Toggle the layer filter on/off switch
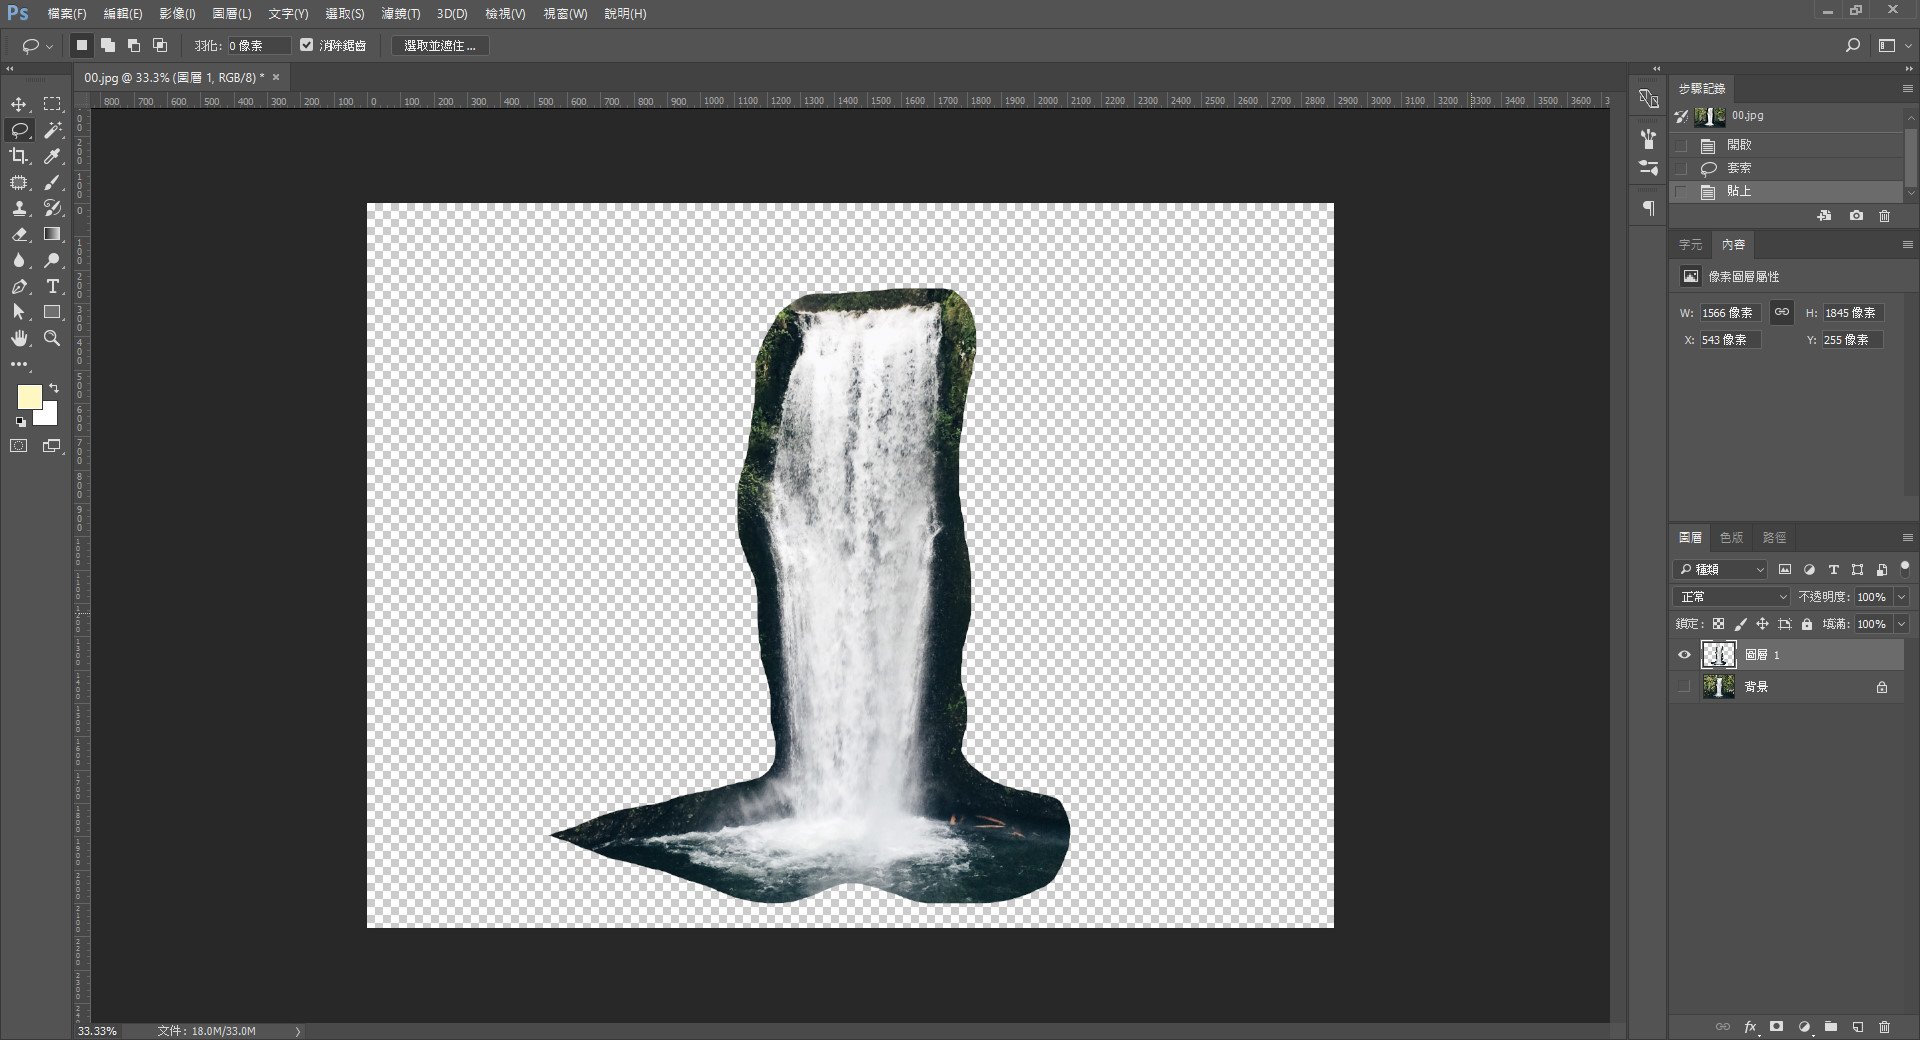The height and width of the screenshot is (1040, 1920). (1905, 569)
